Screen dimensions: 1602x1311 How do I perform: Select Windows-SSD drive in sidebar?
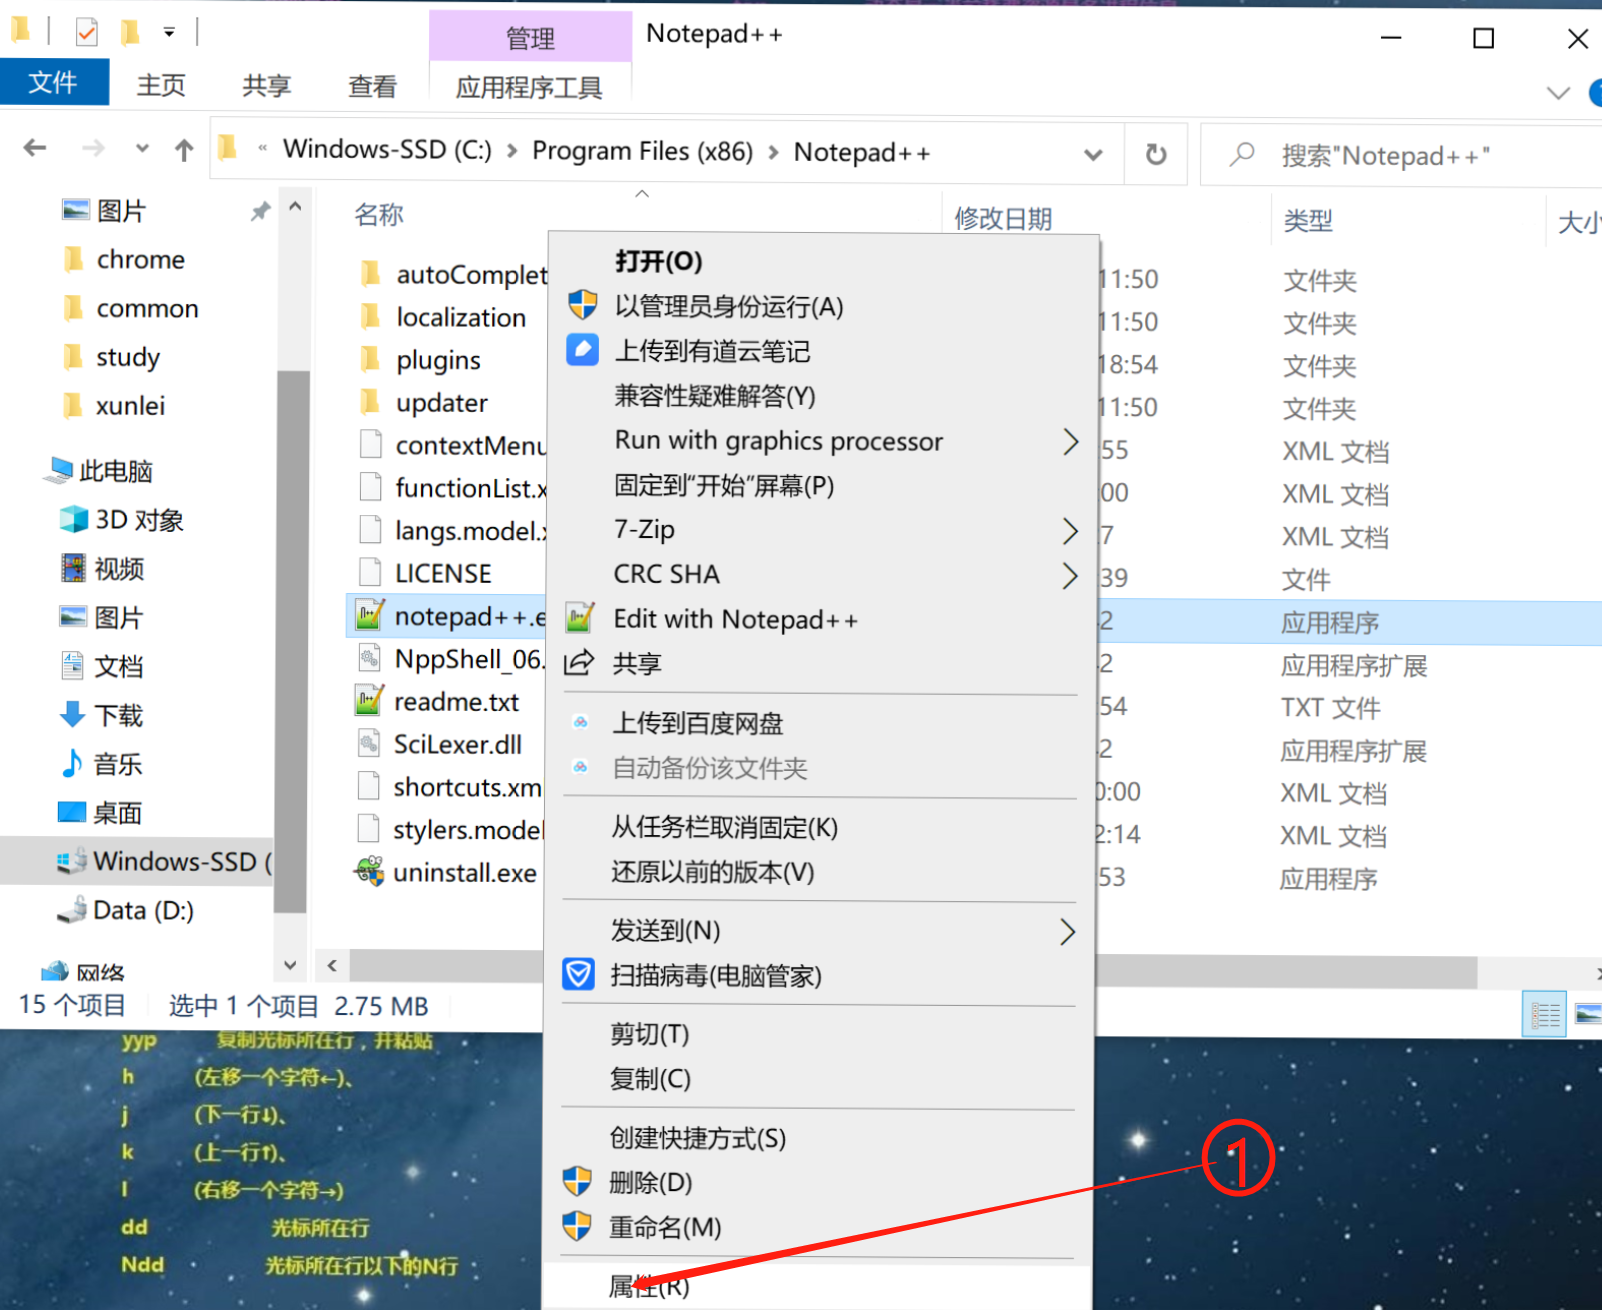137,861
